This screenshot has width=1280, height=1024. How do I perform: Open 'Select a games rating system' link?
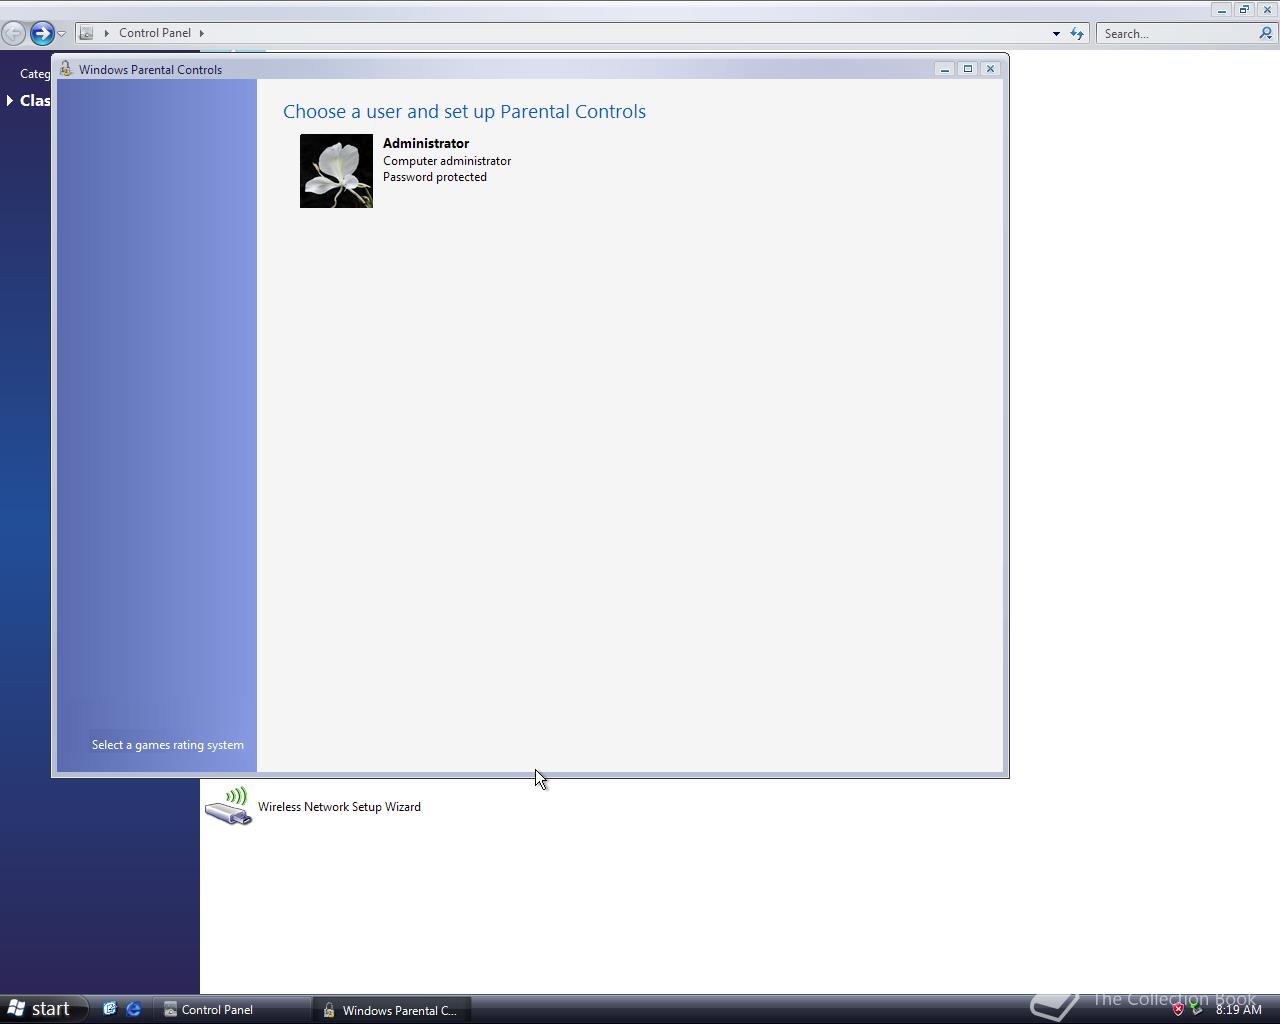168,745
